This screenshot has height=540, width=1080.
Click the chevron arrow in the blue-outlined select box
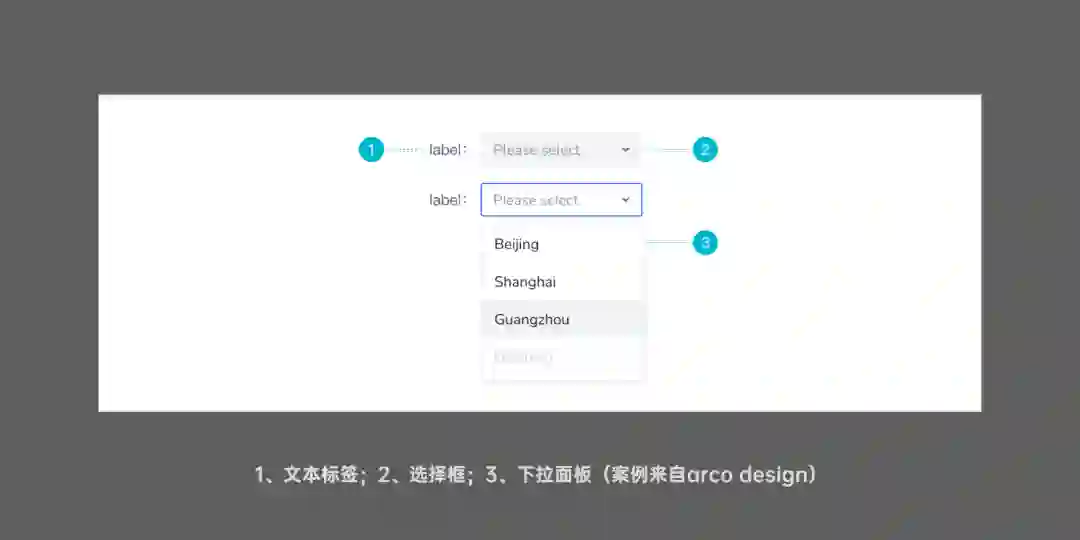[x=625, y=200]
